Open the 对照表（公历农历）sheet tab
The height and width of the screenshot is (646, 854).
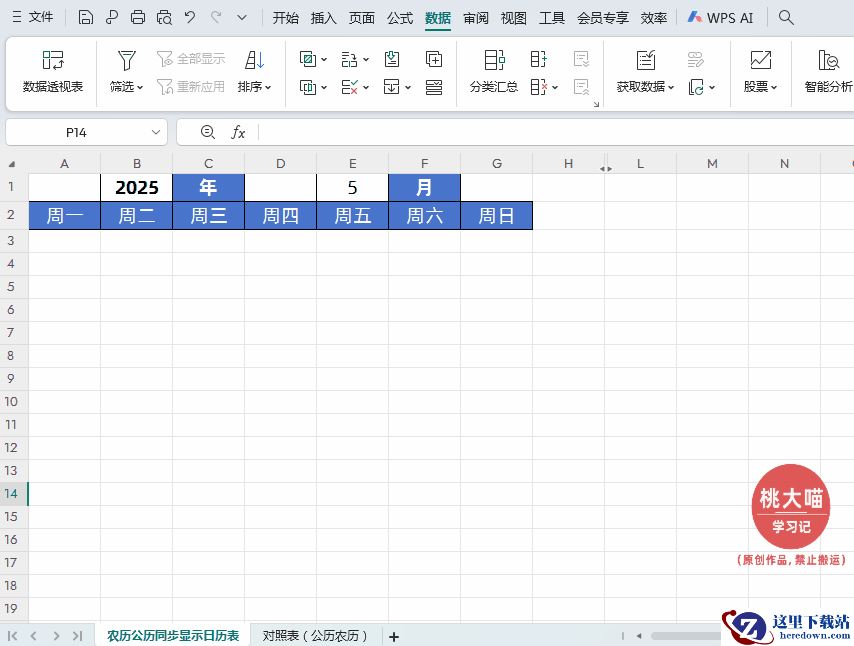click(x=315, y=636)
